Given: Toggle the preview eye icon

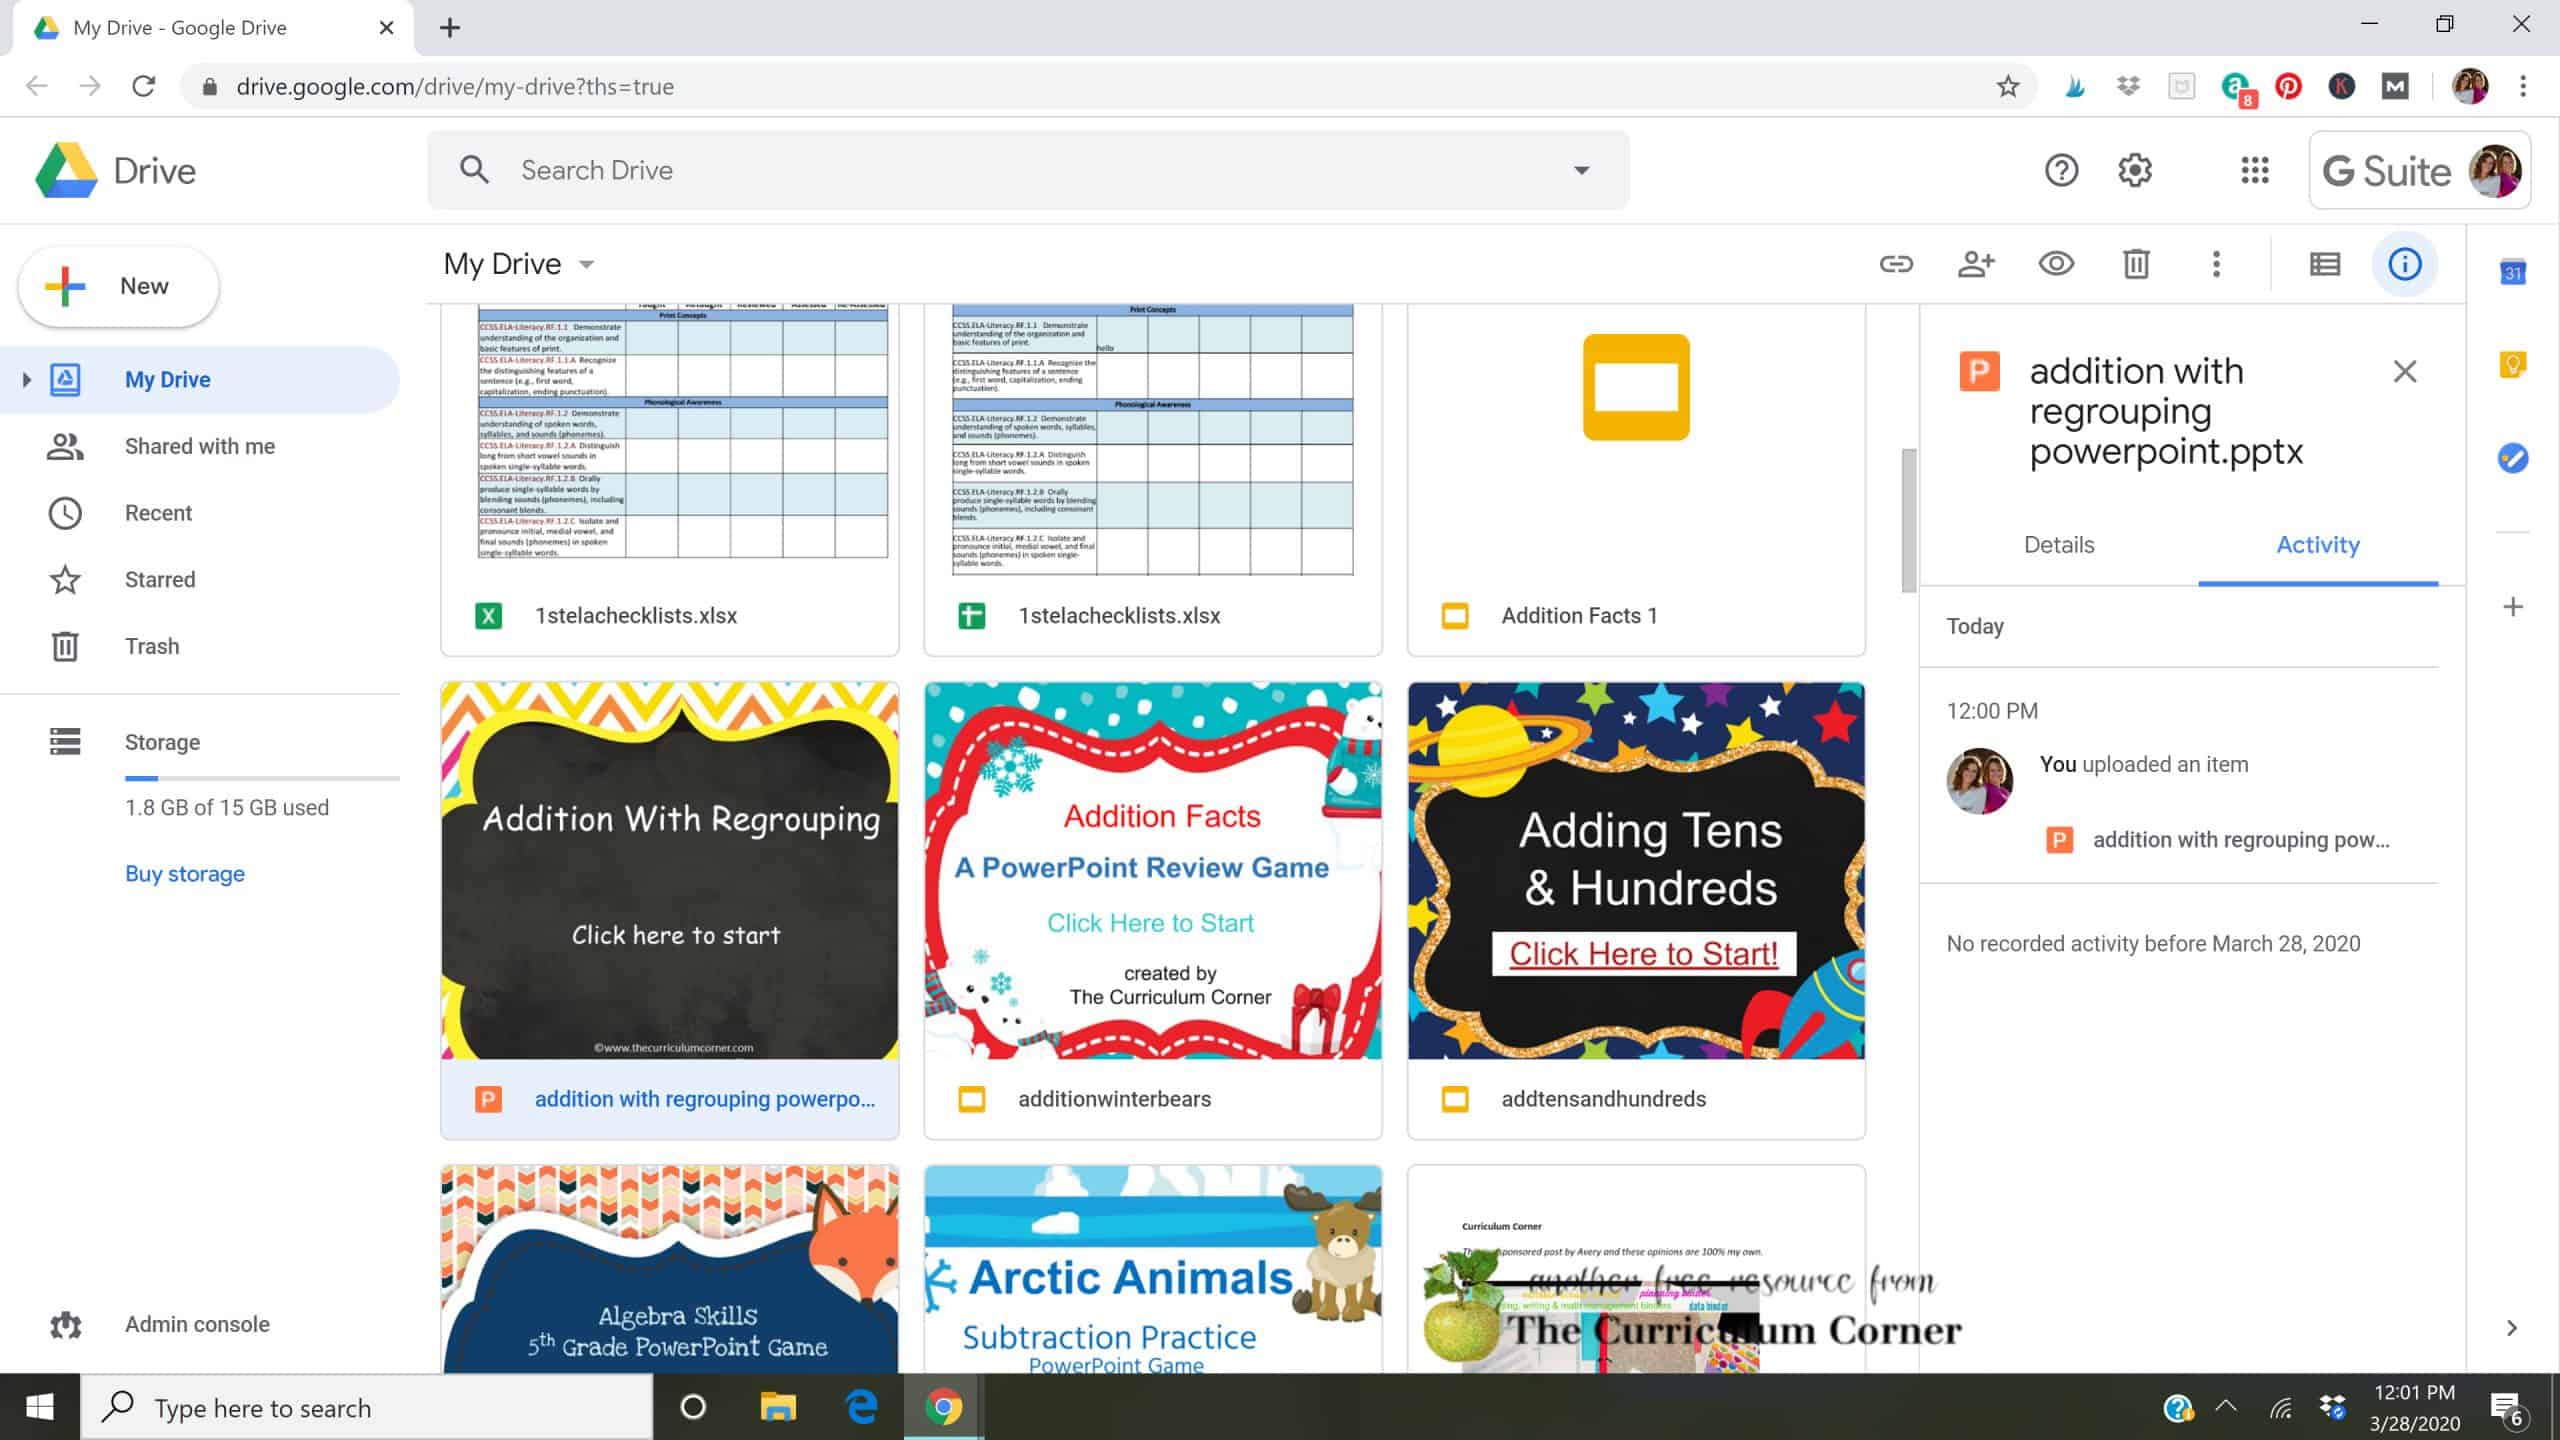Looking at the screenshot, I should pyautogui.click(x=2056, y=264).
